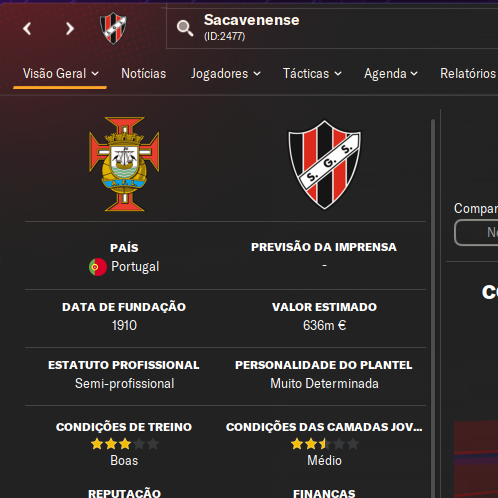Click the back navigation arrow
This screenshot has height=498, width=498.
27,29
